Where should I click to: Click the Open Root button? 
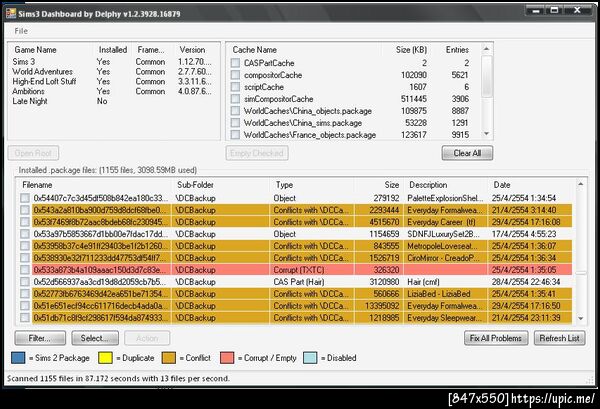pyautogui.click(x=33, y=153)
